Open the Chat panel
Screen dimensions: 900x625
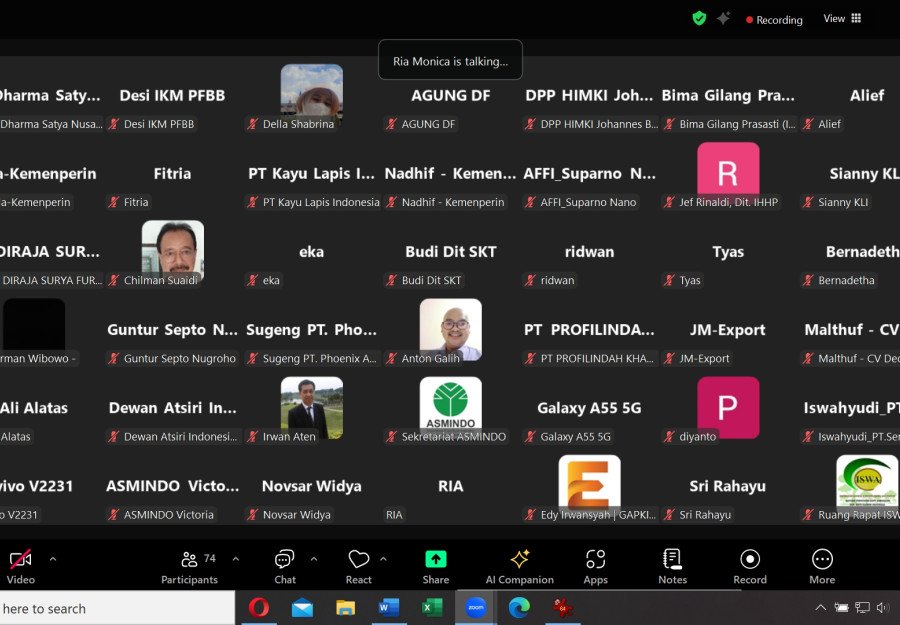tap(285, 565)
